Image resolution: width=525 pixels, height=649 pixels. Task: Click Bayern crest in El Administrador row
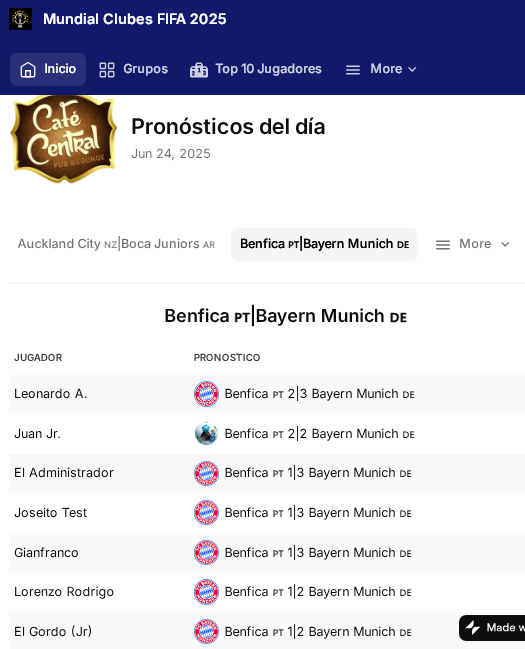pyautogui.click(x=207, y=473)
